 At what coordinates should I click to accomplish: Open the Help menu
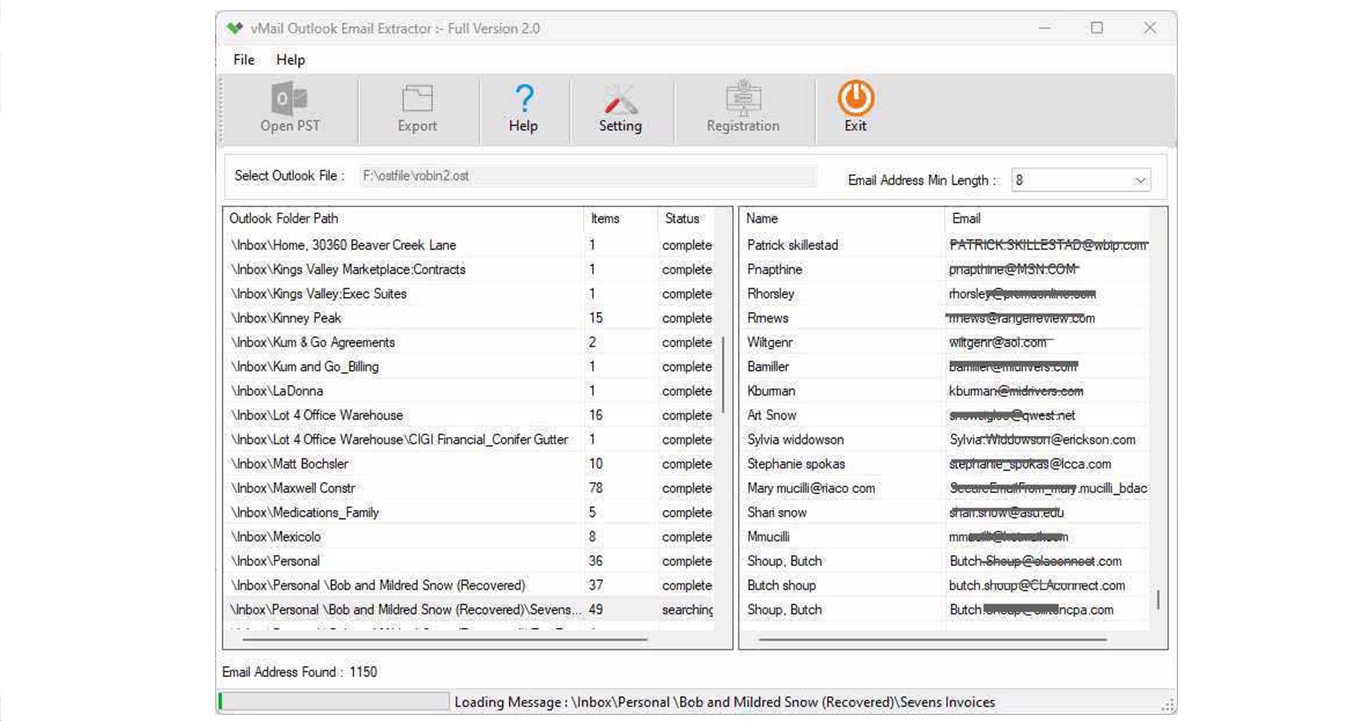[291, 60]
